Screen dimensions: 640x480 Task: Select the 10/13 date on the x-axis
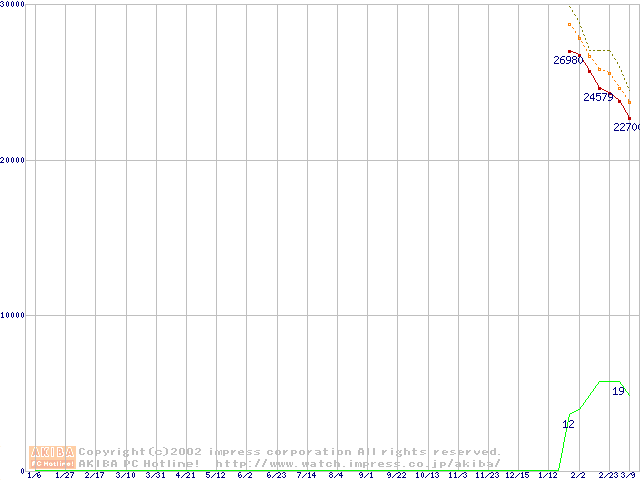point(427,475)
